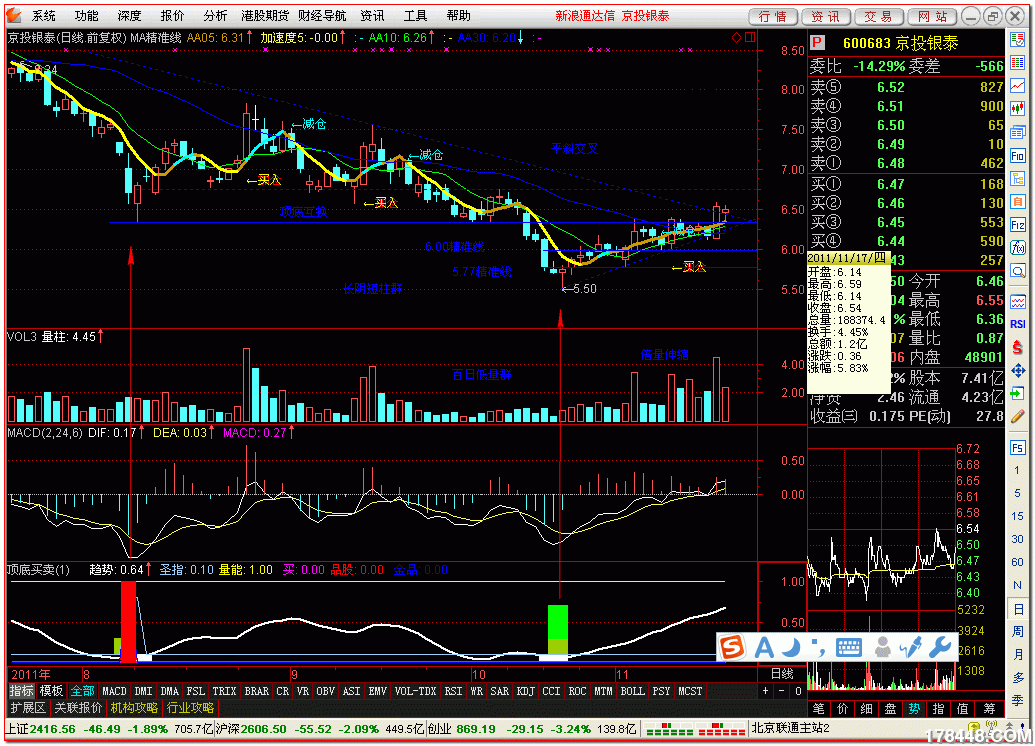
Task: Select the 周 weekly period in sidebar
Action: pyautogui.click(x=1017, y=632)
